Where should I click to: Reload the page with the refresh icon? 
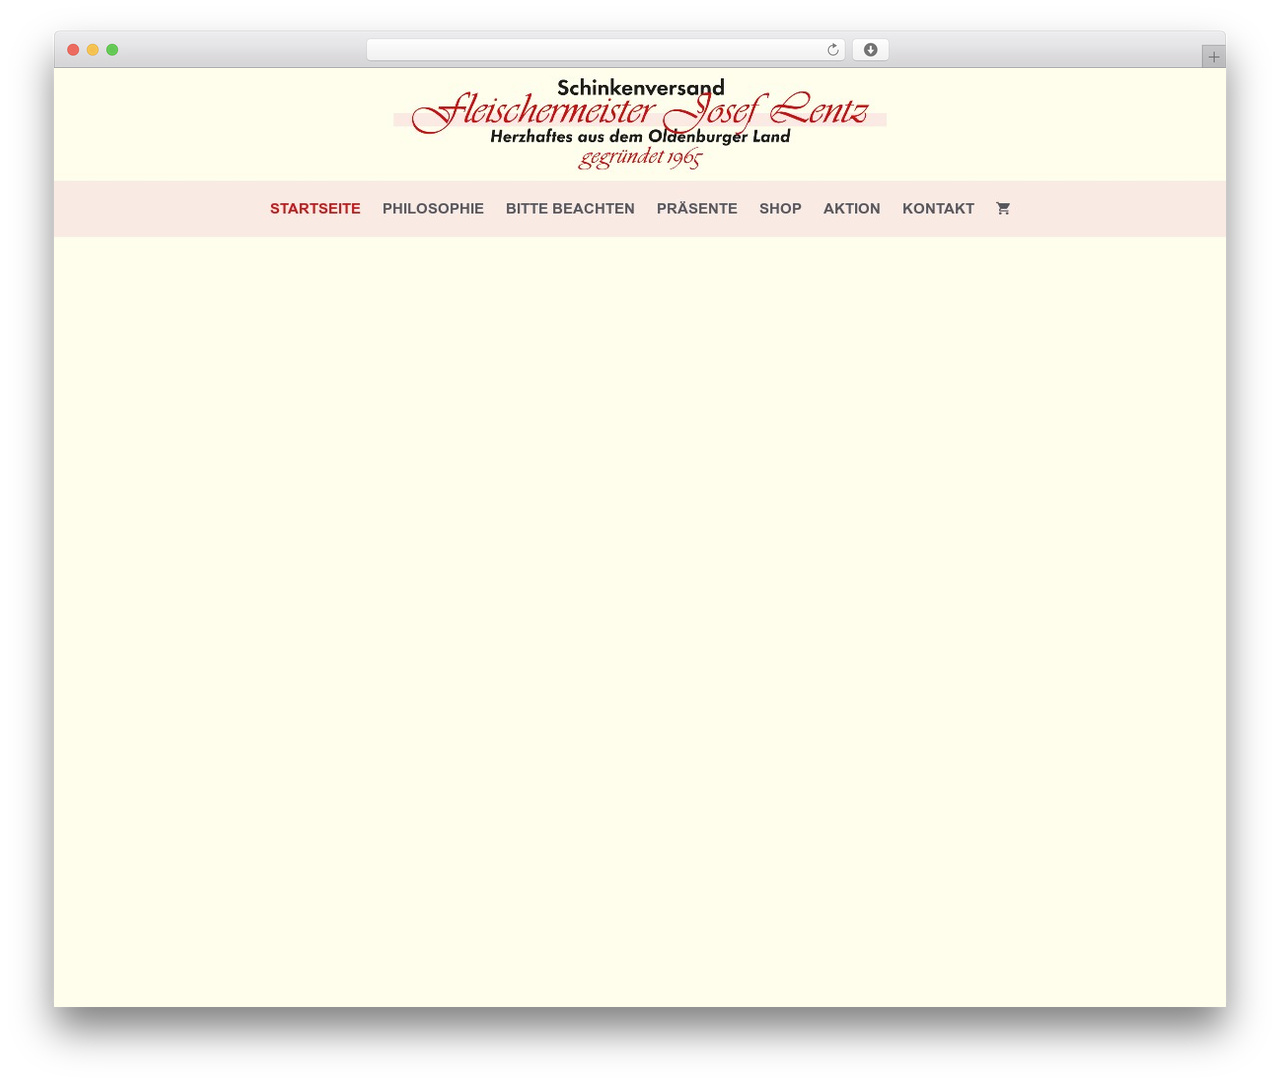pos(833,50)
